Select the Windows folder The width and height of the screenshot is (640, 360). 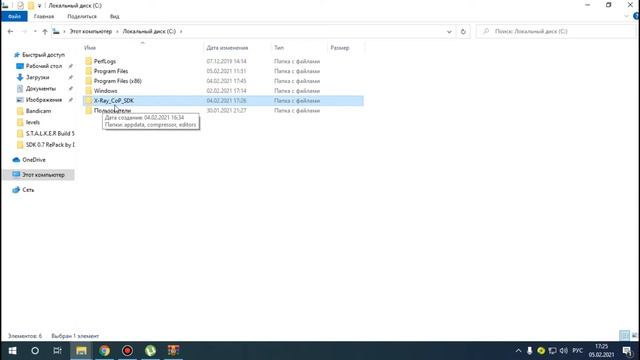(x=105, y=91)
